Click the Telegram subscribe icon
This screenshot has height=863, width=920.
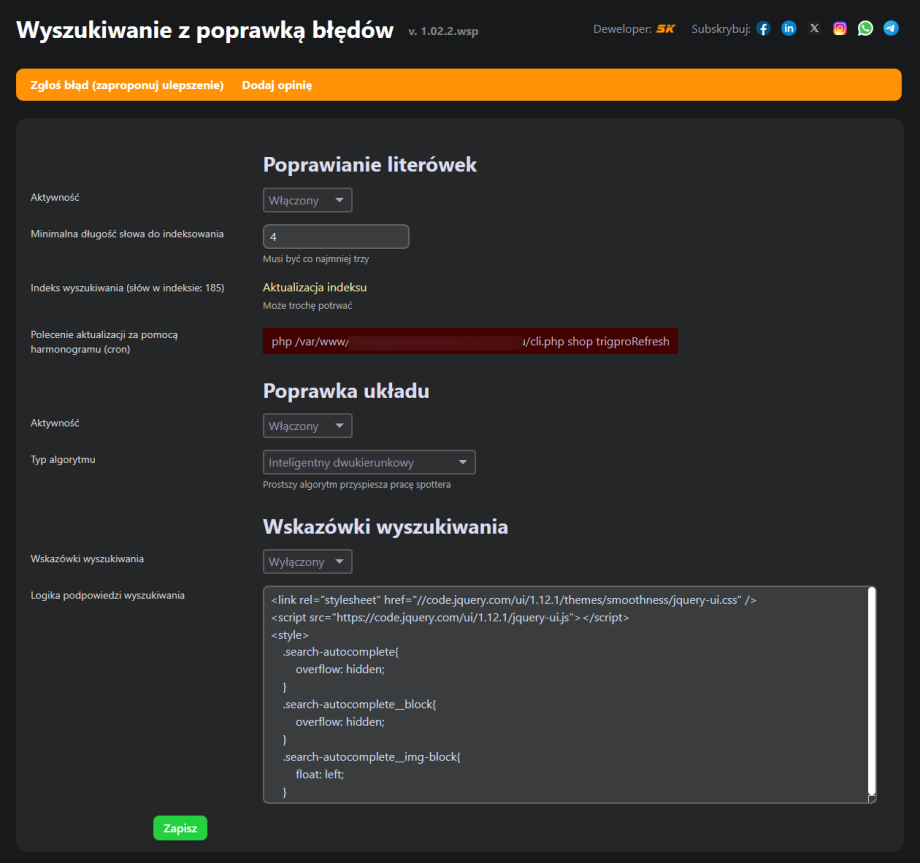pos(890,28)
